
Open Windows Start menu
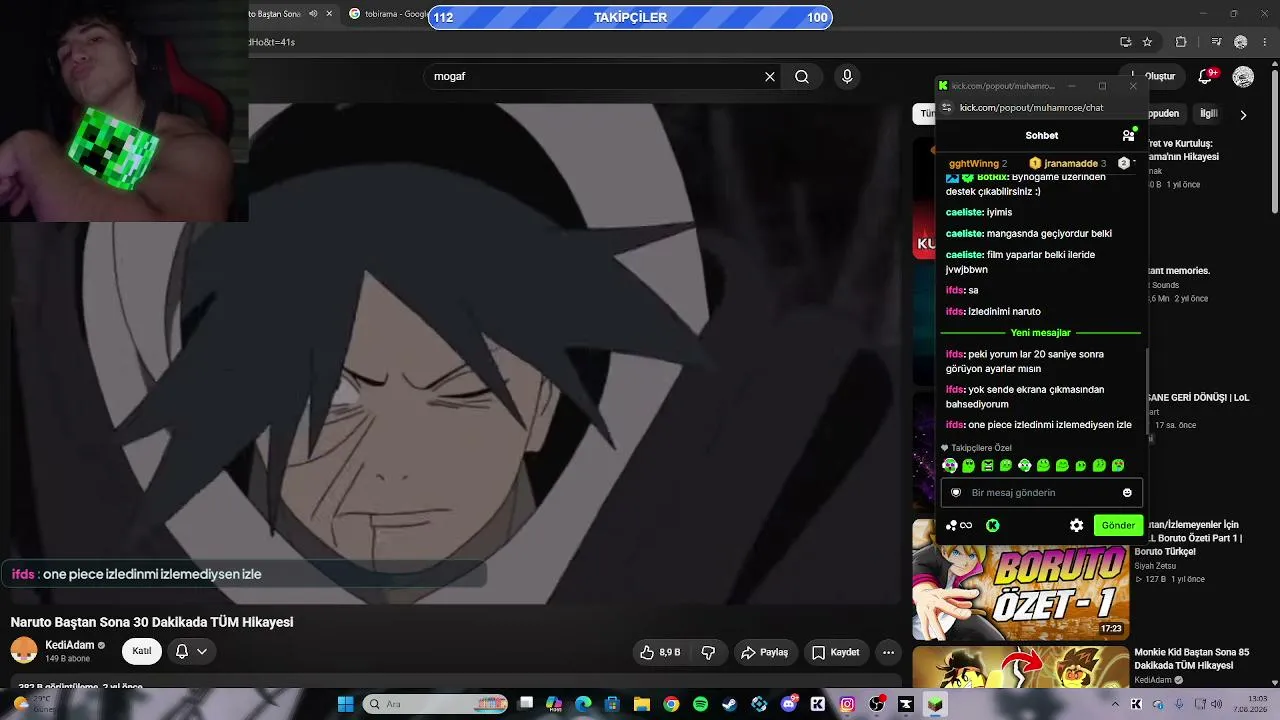click(x=345, y=704)
